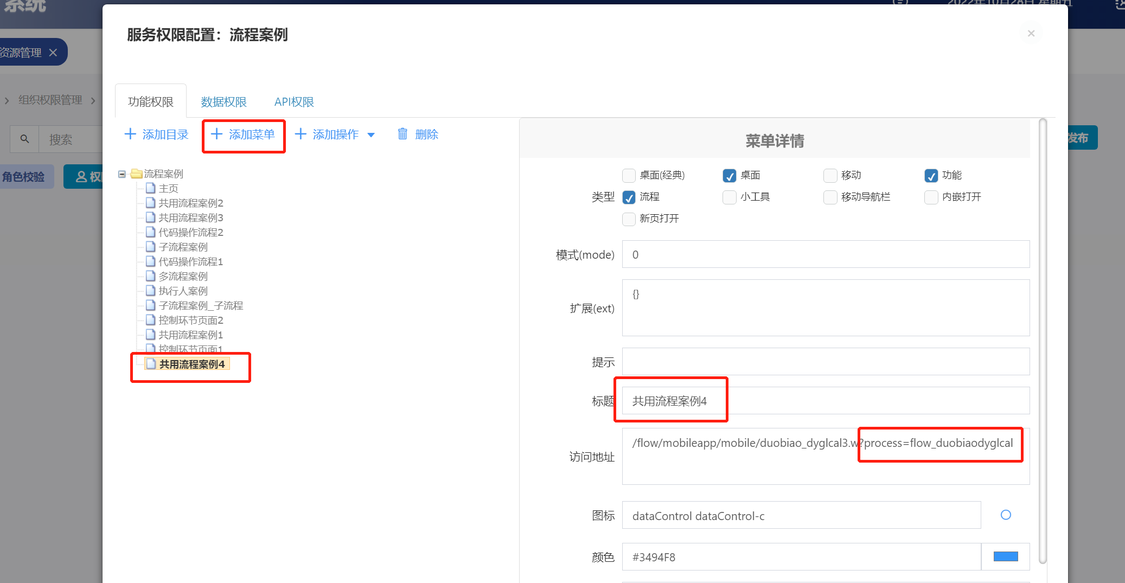Image resolution: width=1125 pixels, height=583 pixels.
Task: Collapse the 流程案例 root tree node
Action: (x=122, y=174)
